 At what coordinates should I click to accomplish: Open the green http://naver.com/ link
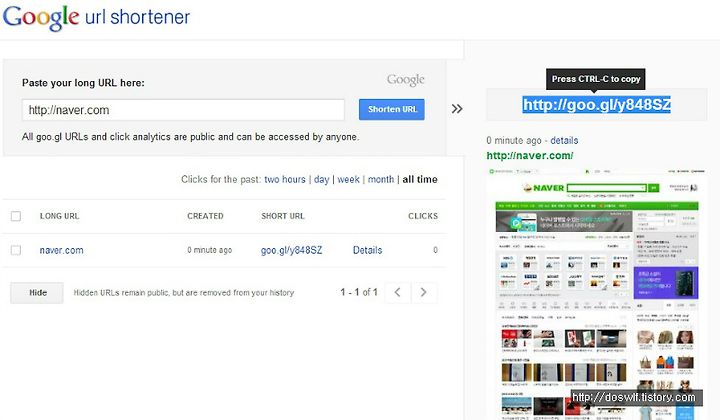(x=530, y=156)
